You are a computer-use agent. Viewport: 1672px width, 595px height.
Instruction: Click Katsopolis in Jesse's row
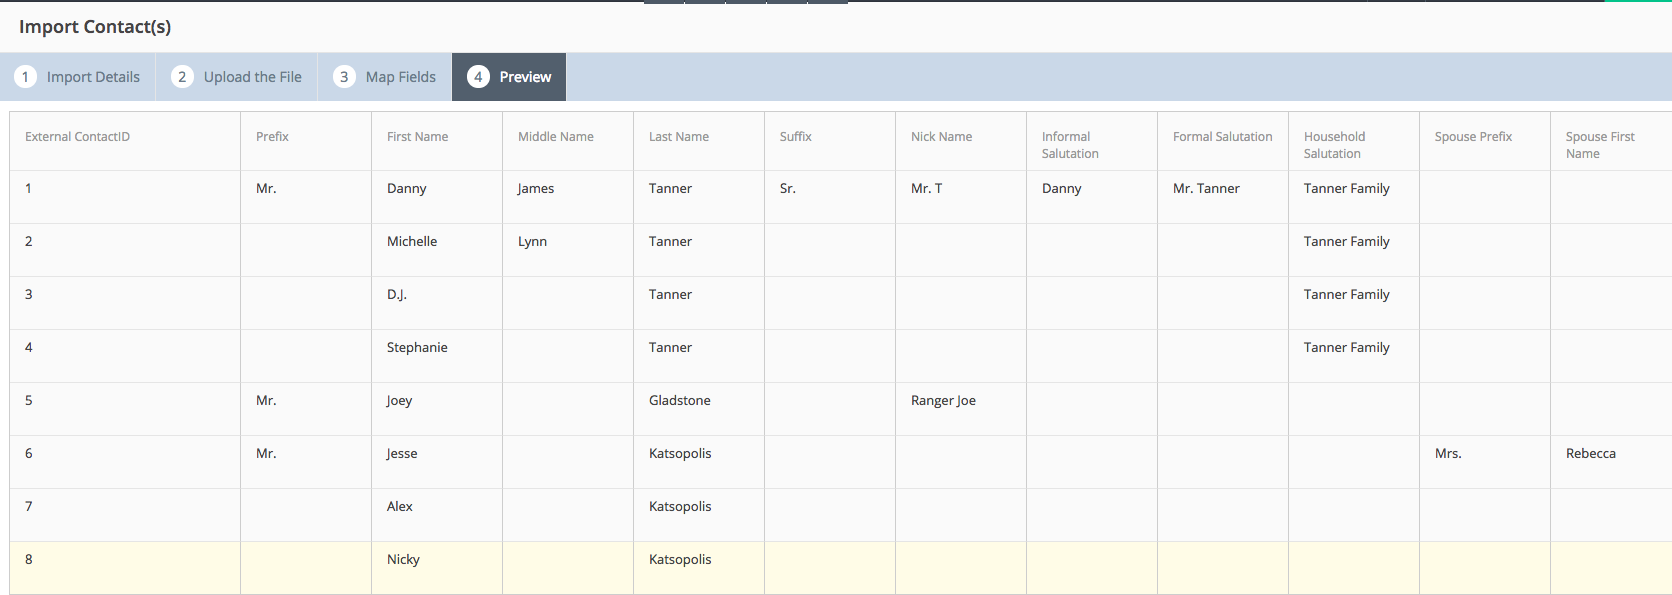tap(680, 454)
